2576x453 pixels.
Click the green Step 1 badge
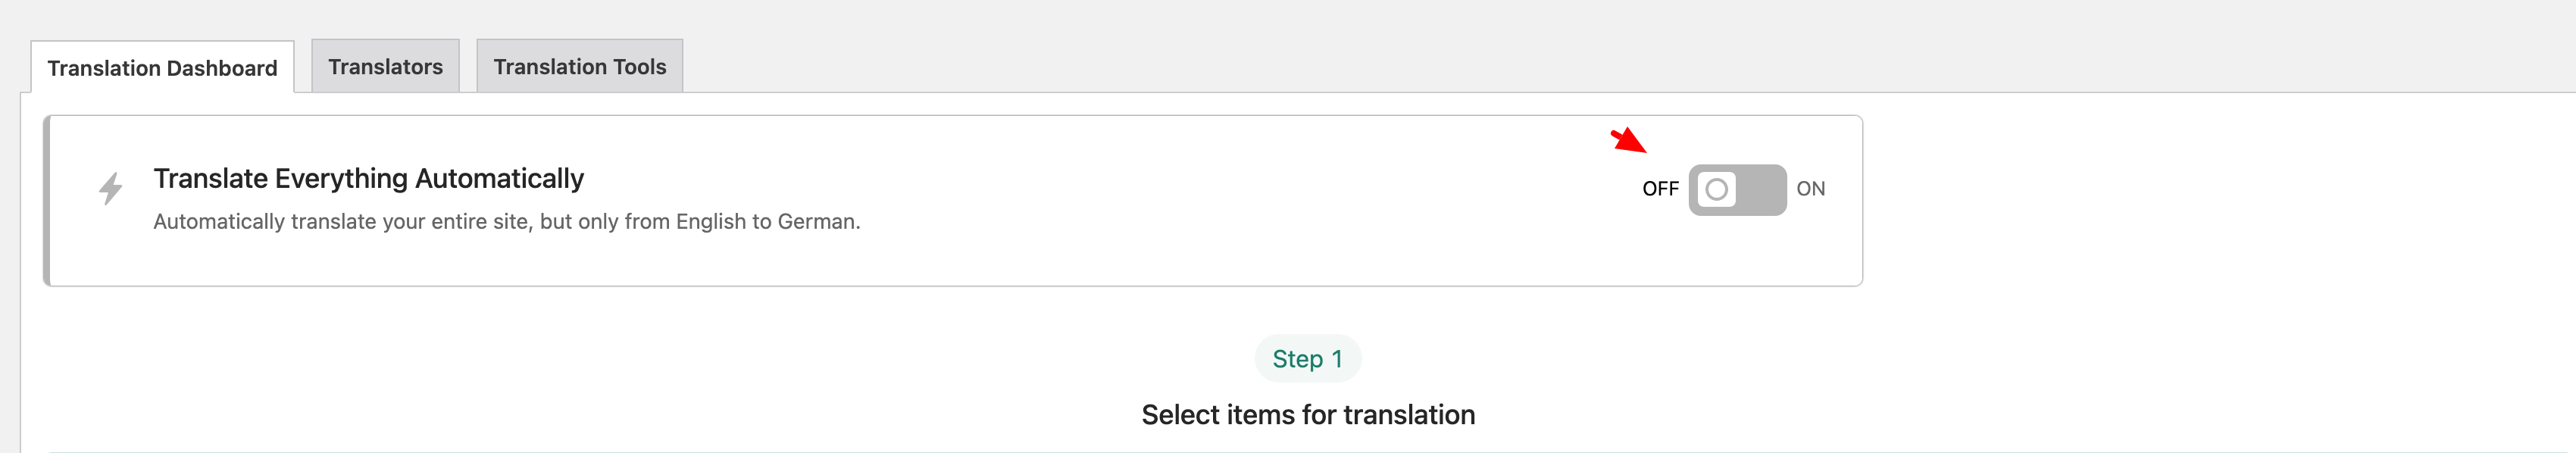1307,359
